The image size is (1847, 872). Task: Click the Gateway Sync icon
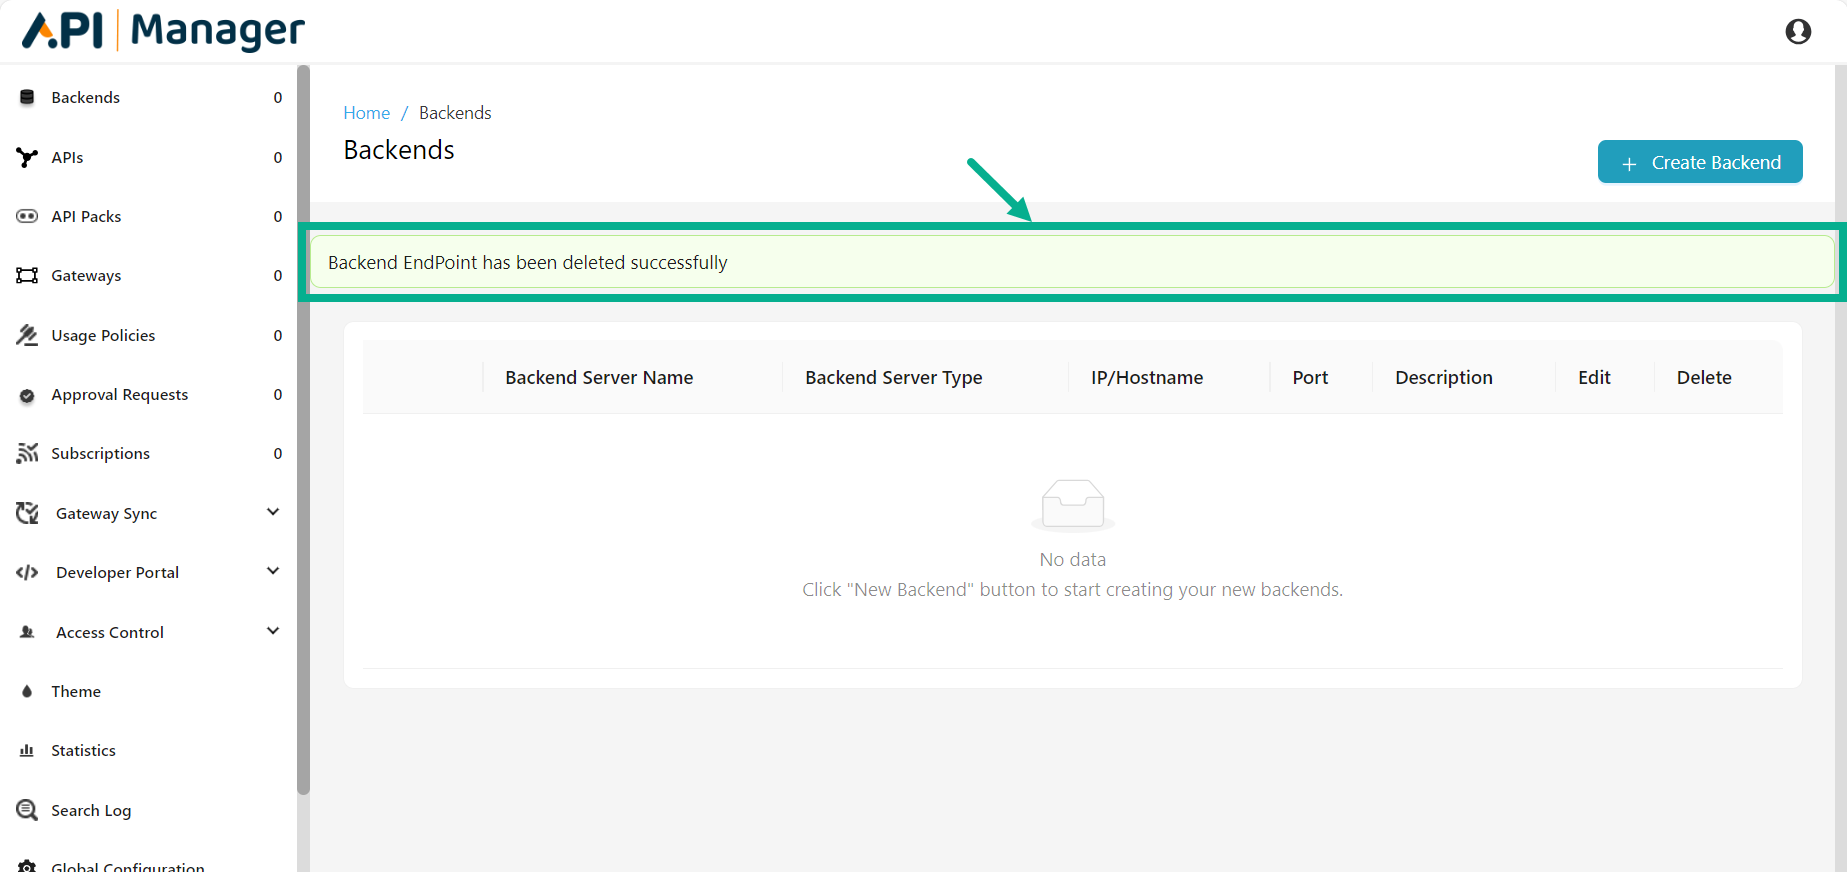27,513
